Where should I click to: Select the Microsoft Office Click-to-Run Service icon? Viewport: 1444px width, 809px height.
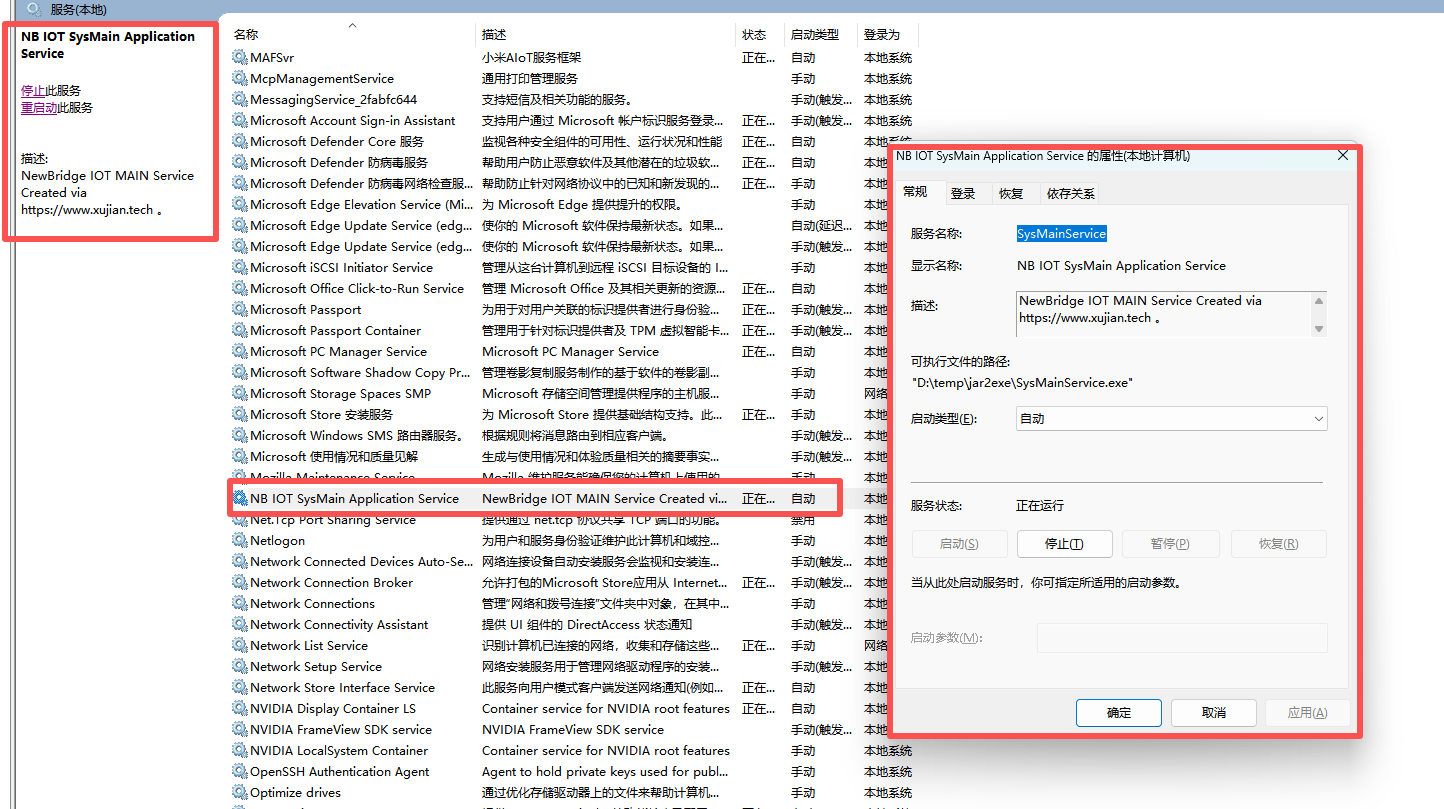[240, 289]
